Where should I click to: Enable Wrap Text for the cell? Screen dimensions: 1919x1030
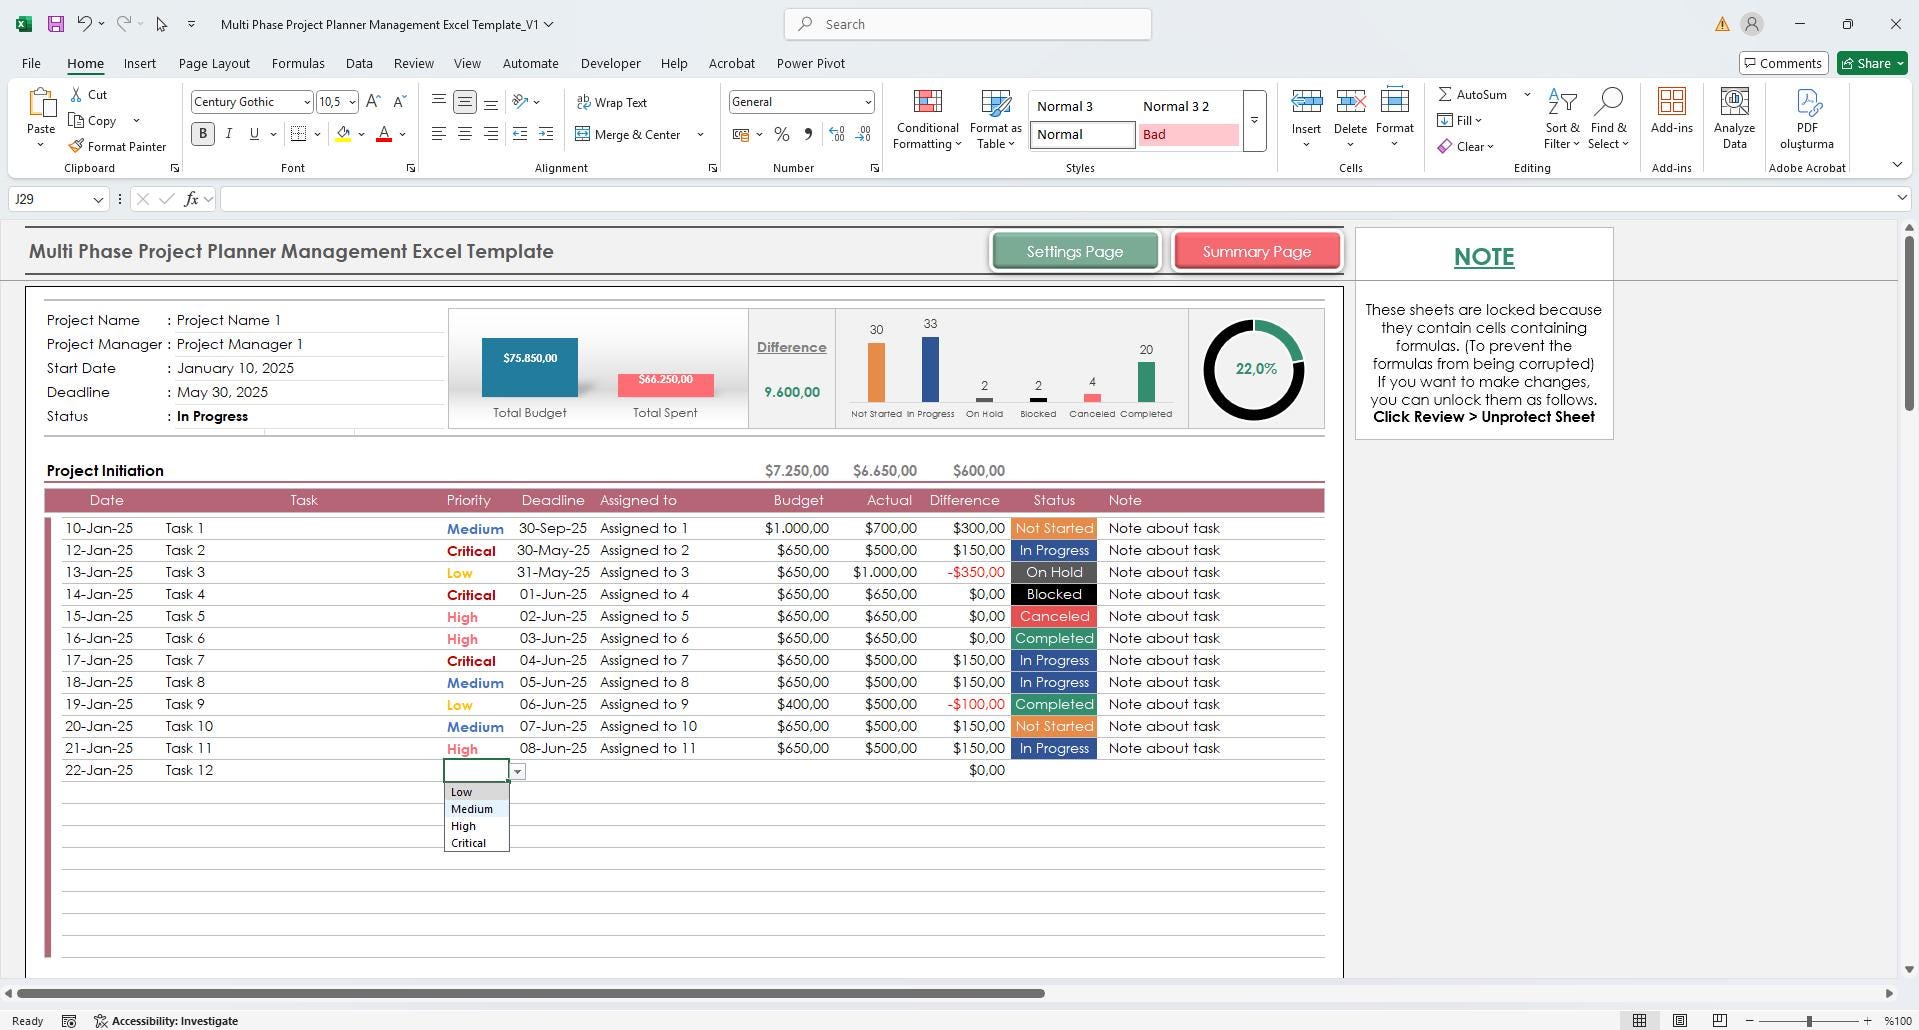tap(612, 101)
